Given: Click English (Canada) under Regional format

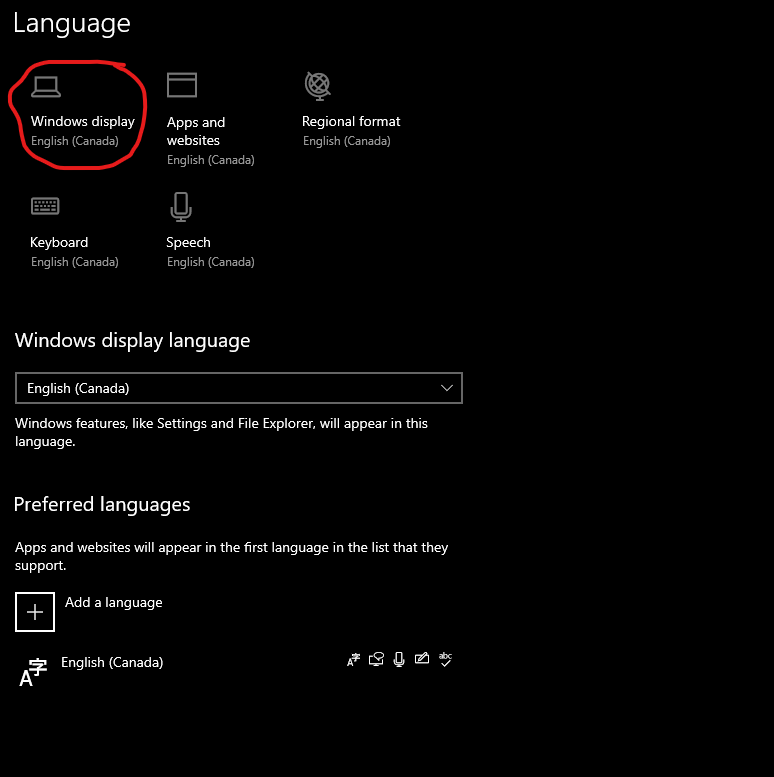Looking at the screenshot, I should [347, 141].
